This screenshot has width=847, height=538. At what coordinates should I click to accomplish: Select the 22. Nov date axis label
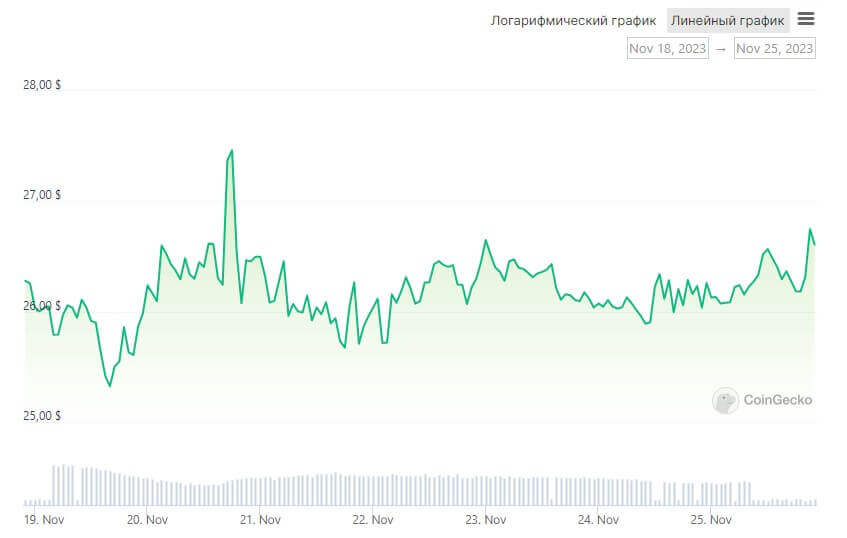coord(371,520)
